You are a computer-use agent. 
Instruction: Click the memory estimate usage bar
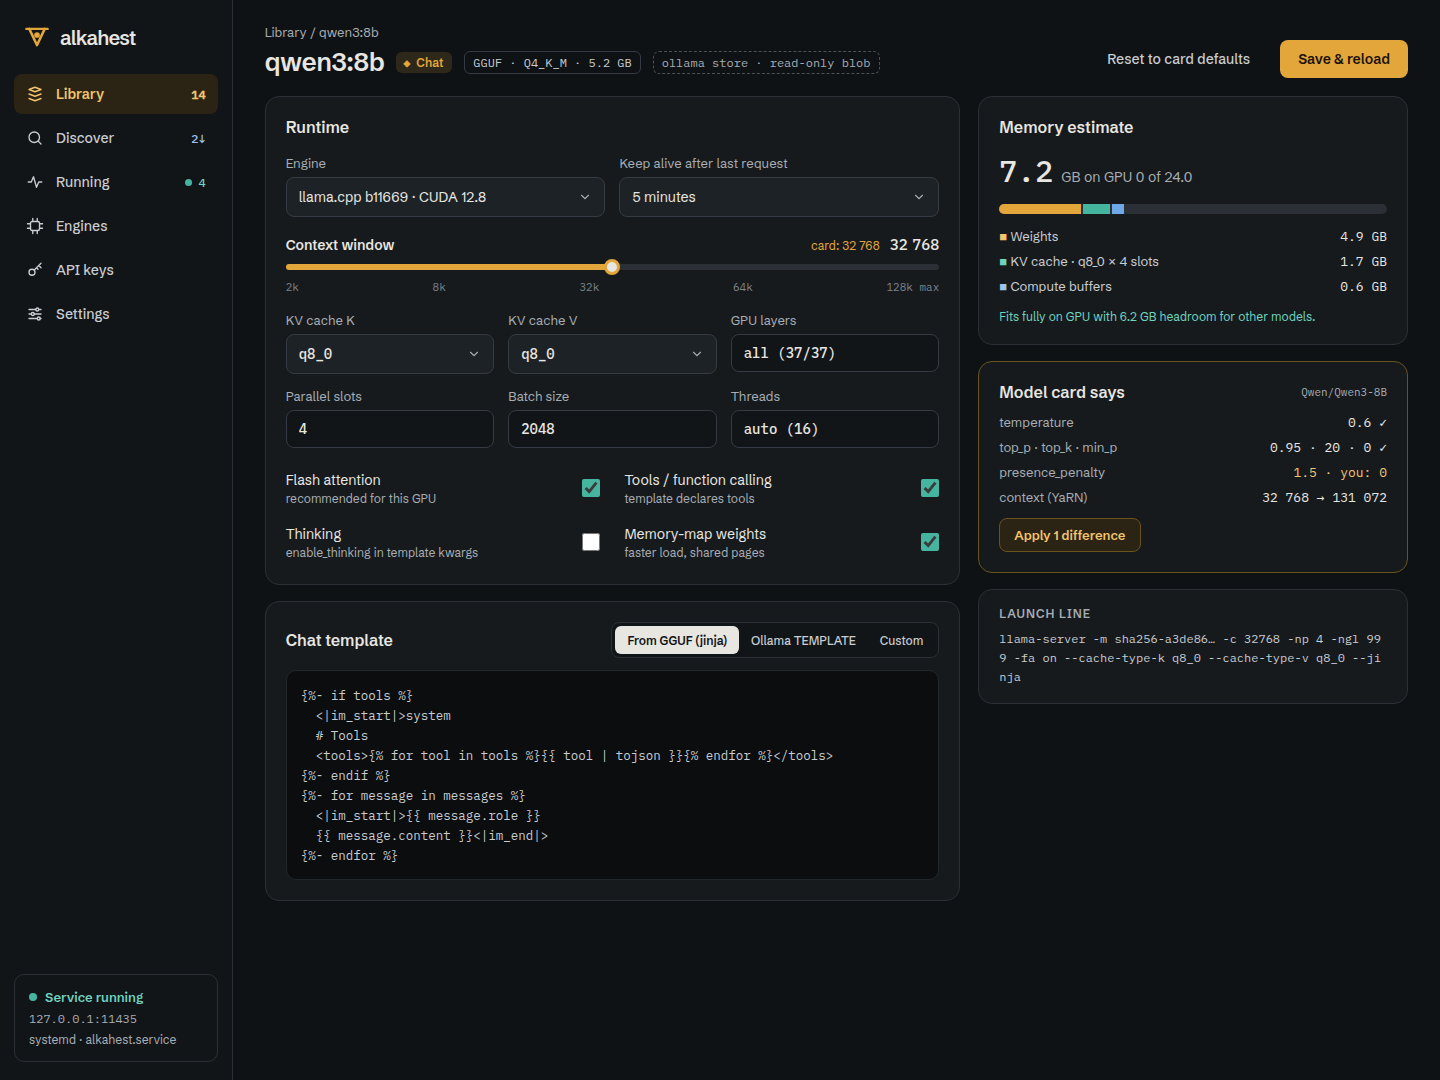[x=1193, y=209]
